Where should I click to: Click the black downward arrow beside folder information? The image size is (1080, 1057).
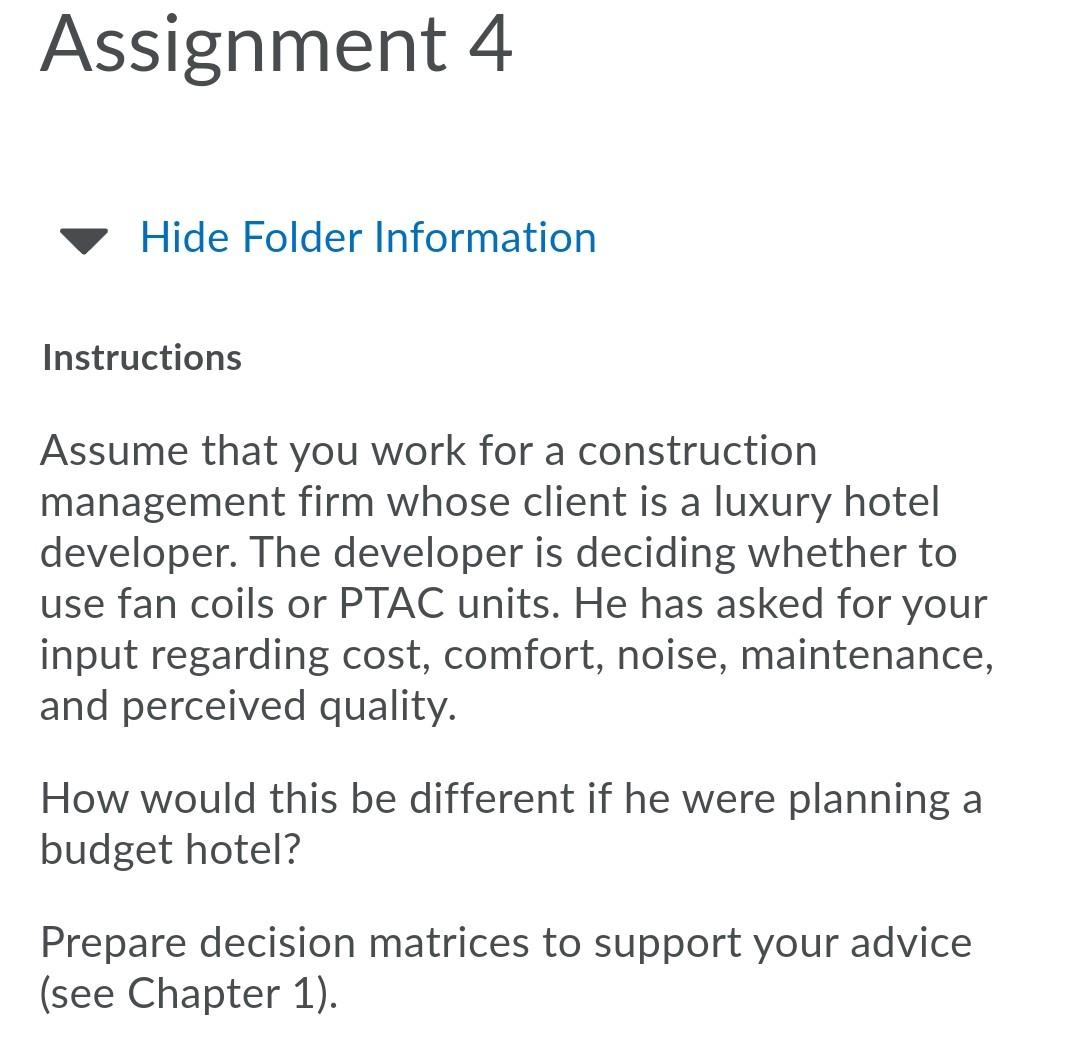tap(85, 239)
